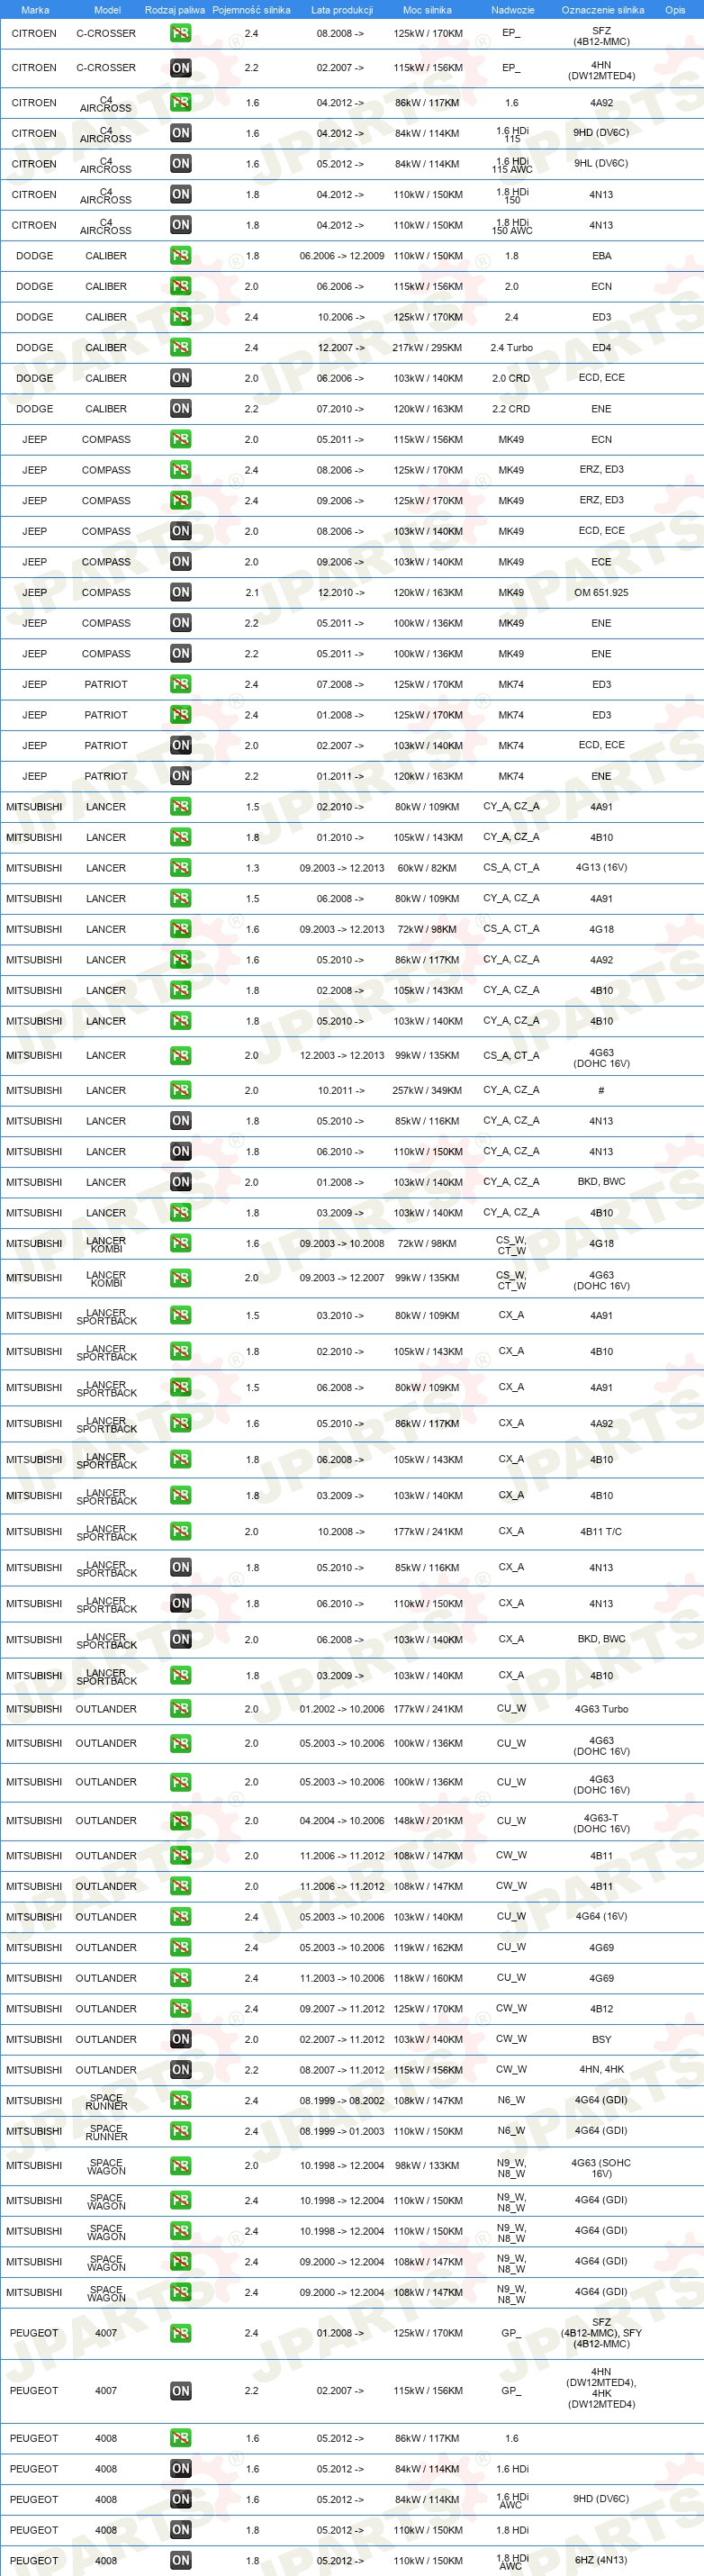The height and width of the screenshot is (2576, 704).
Task: Click petrol icon in Lancer Kombi 2.0 row
Action: click(x=180, y=1278)
